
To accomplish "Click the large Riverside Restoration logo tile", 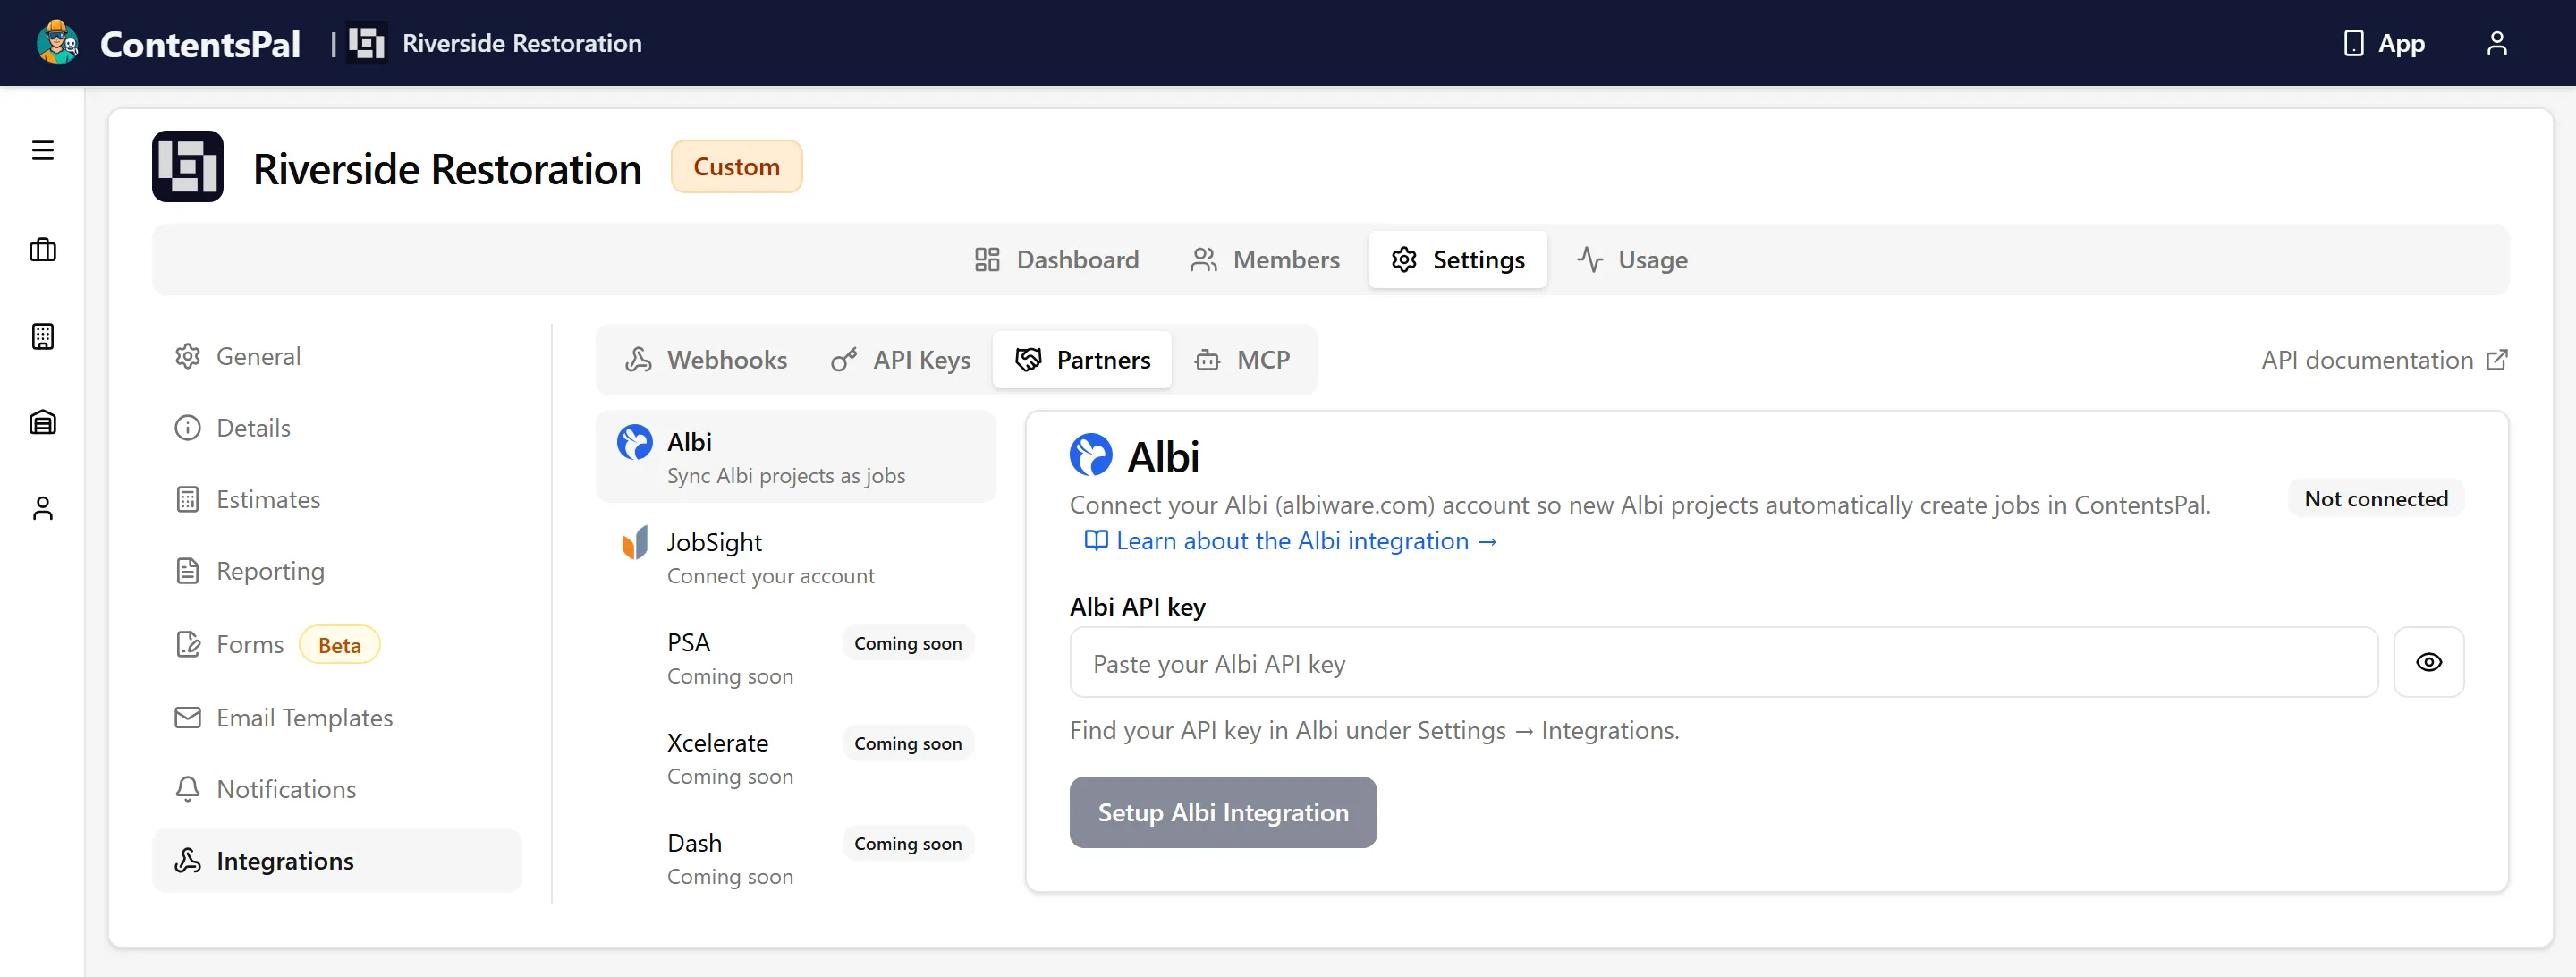I will (x=188, y=166).
